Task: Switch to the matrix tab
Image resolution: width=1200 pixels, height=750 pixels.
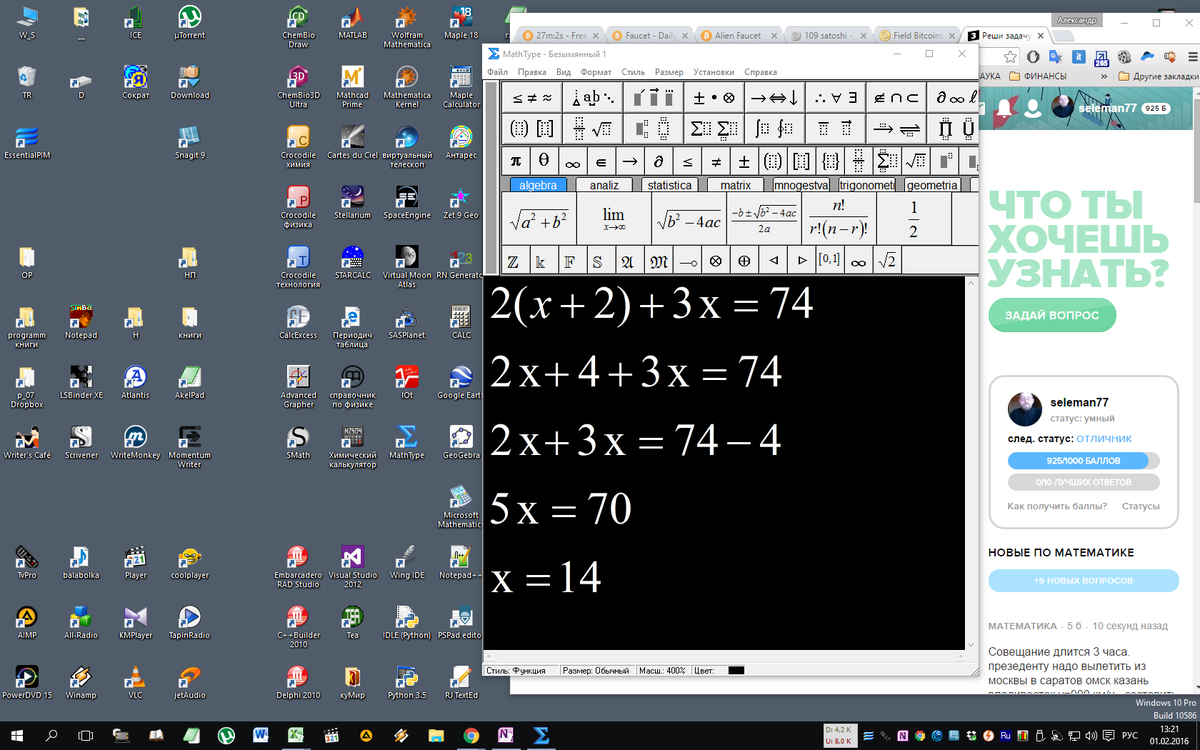Action: click(735, 185)
